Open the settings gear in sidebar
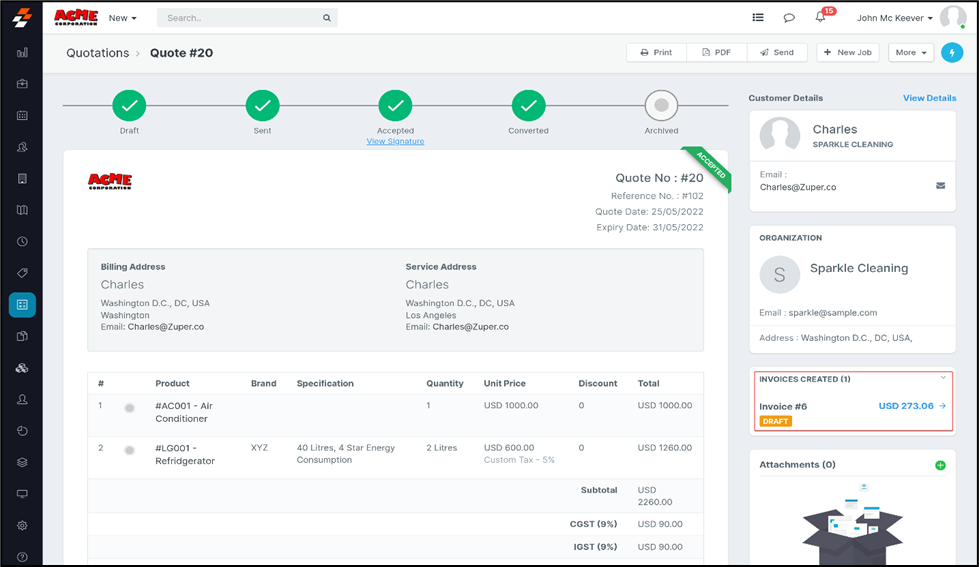The height and width of the screenshot is (567, 979). [22, 526]
